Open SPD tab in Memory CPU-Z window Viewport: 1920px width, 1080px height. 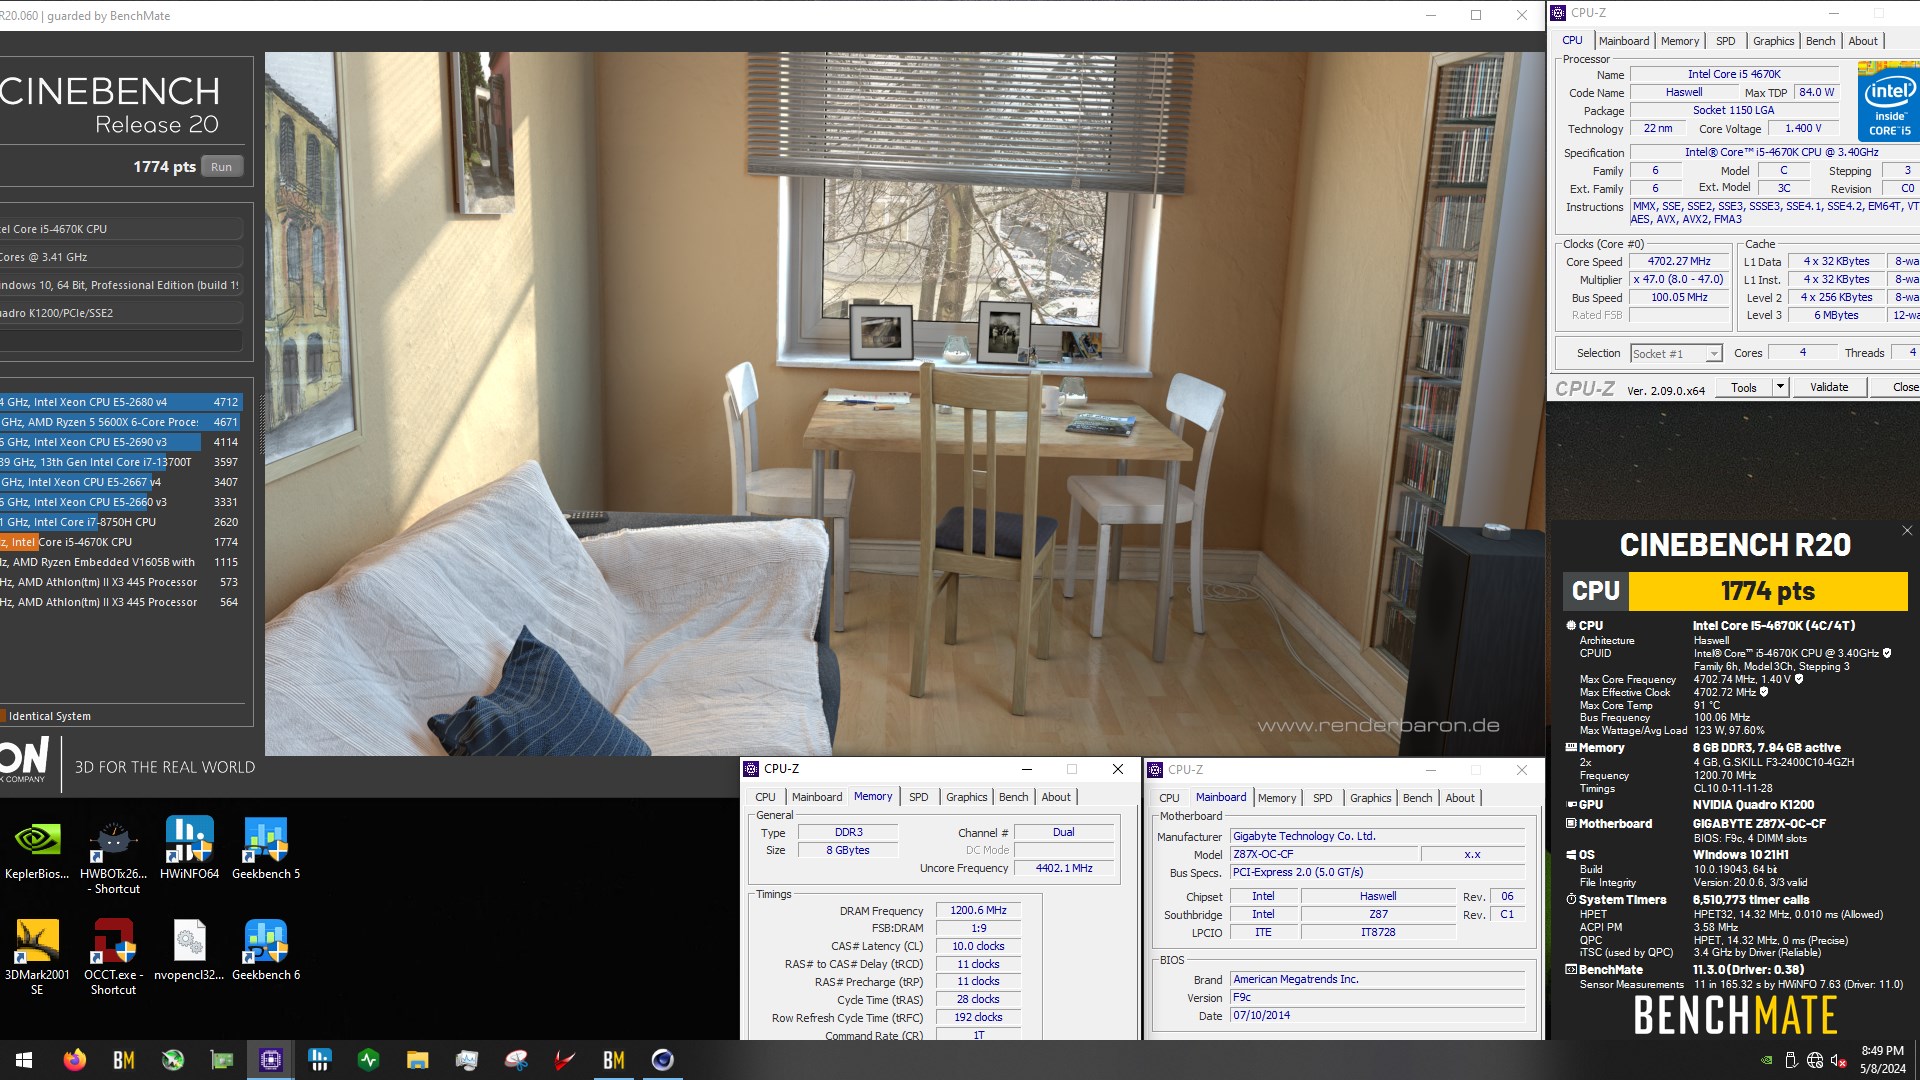click(x=918, y=797)
